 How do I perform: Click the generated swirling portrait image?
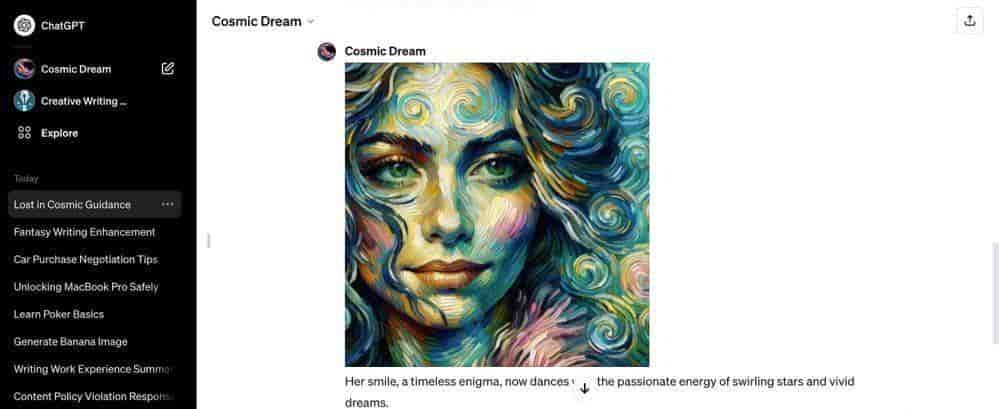coord(497,215)
